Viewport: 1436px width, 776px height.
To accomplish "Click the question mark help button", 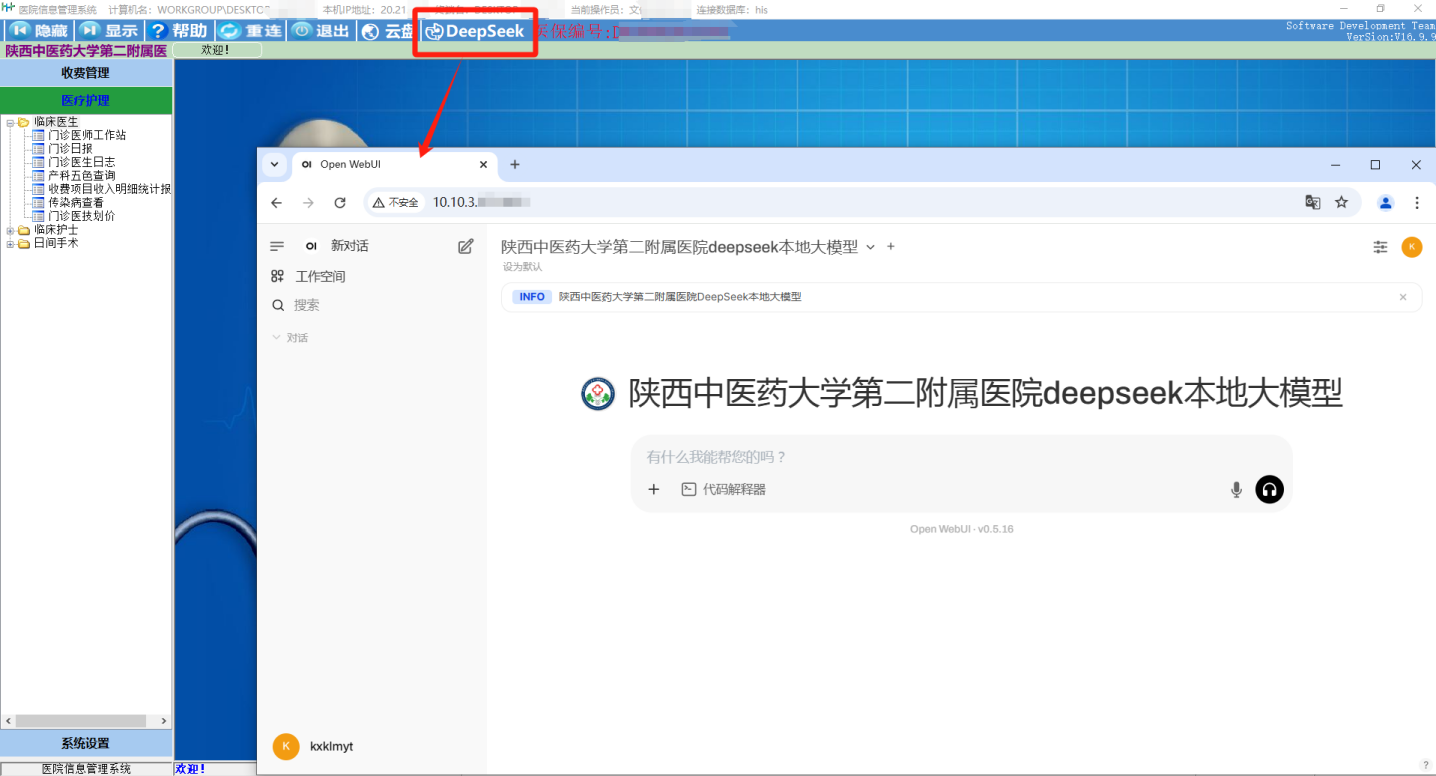I will point(1425,765).
